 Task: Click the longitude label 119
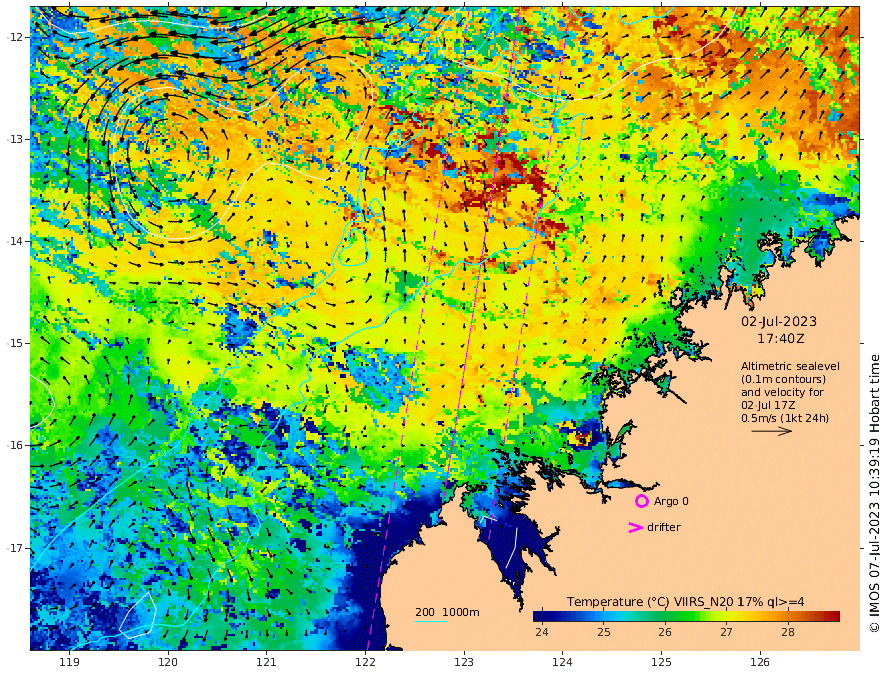(x=70, y=663)
